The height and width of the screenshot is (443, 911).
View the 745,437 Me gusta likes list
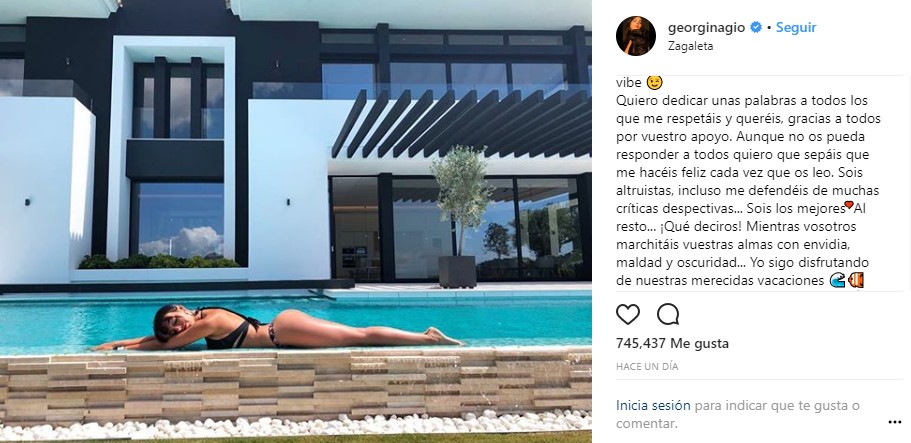pyautogui.click(x=672, y=344)
